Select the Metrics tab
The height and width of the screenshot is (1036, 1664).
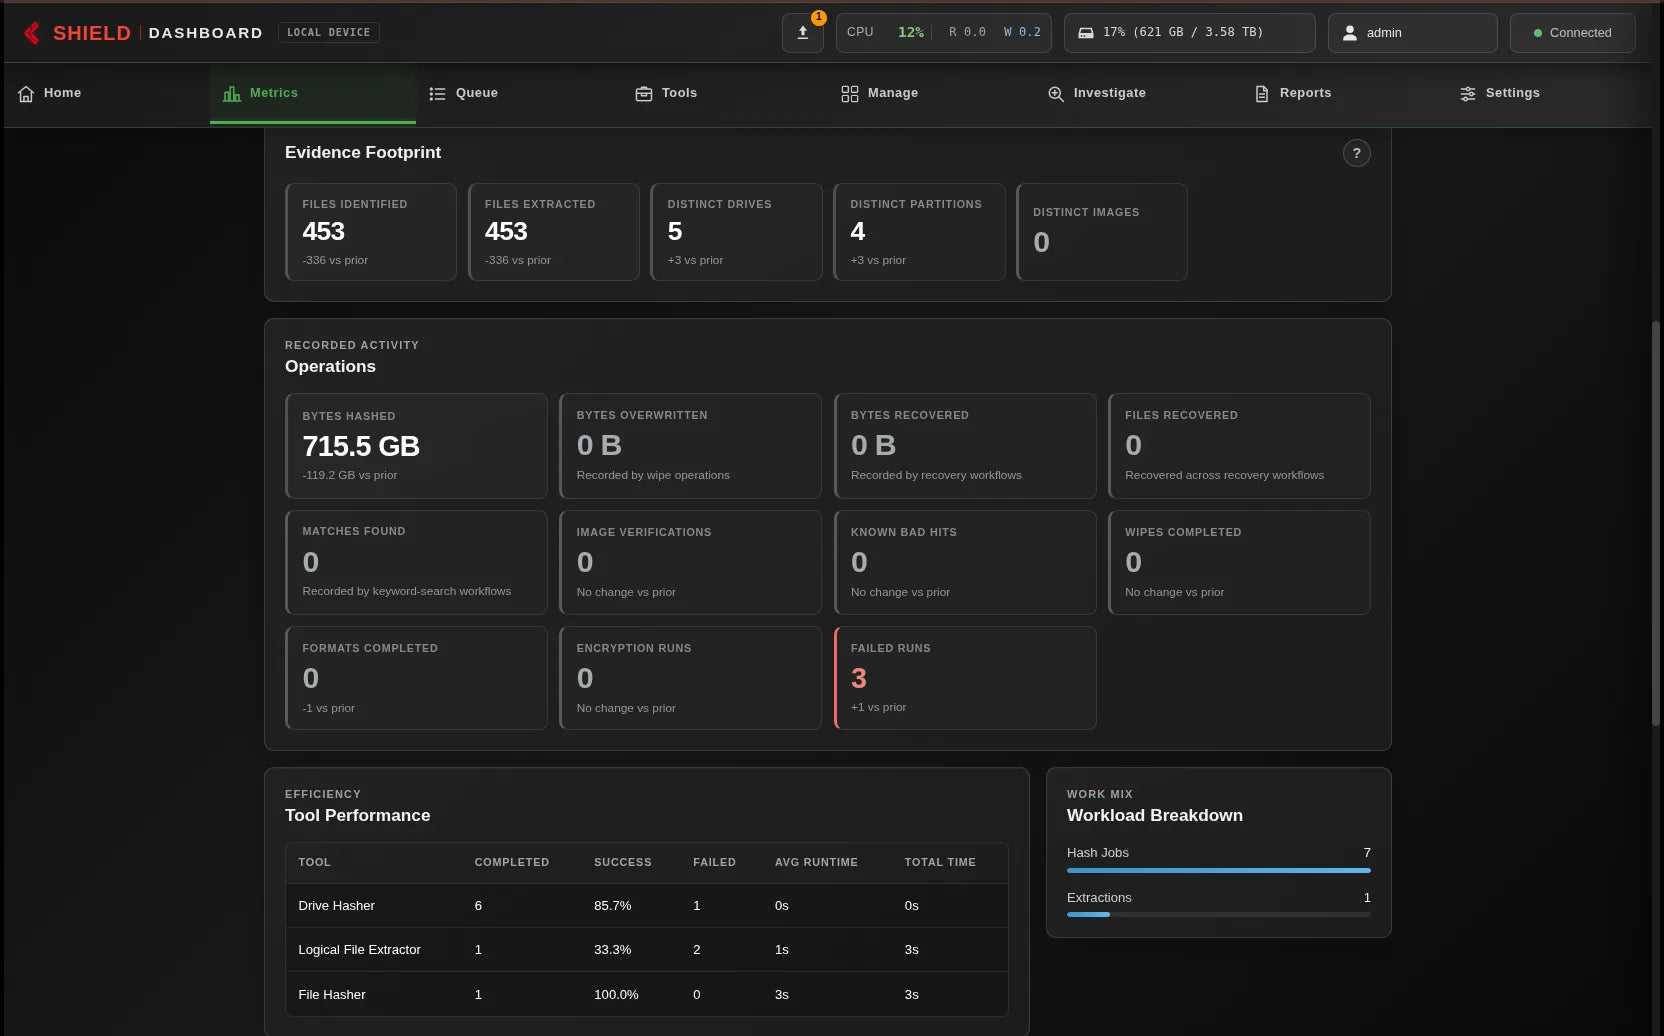pyautogui.click(x=313, y=94)
